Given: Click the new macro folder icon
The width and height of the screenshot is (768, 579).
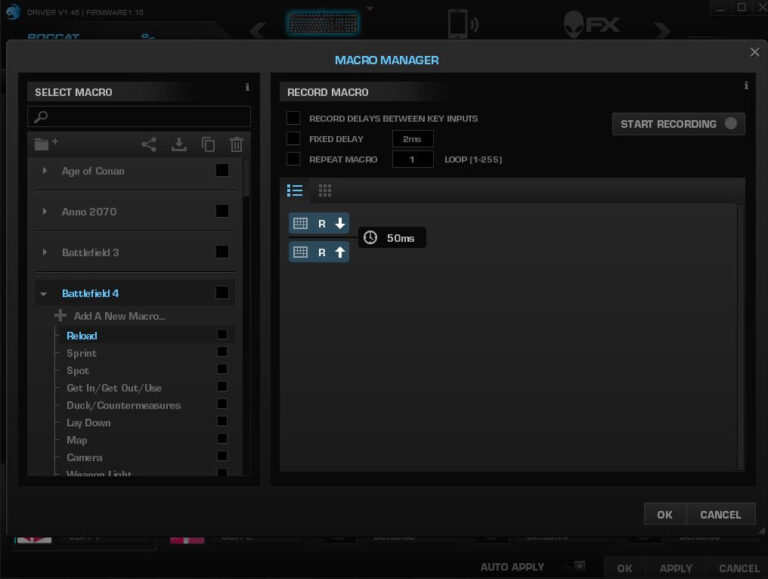Looking at the screenshot, I should pos(47,144).
